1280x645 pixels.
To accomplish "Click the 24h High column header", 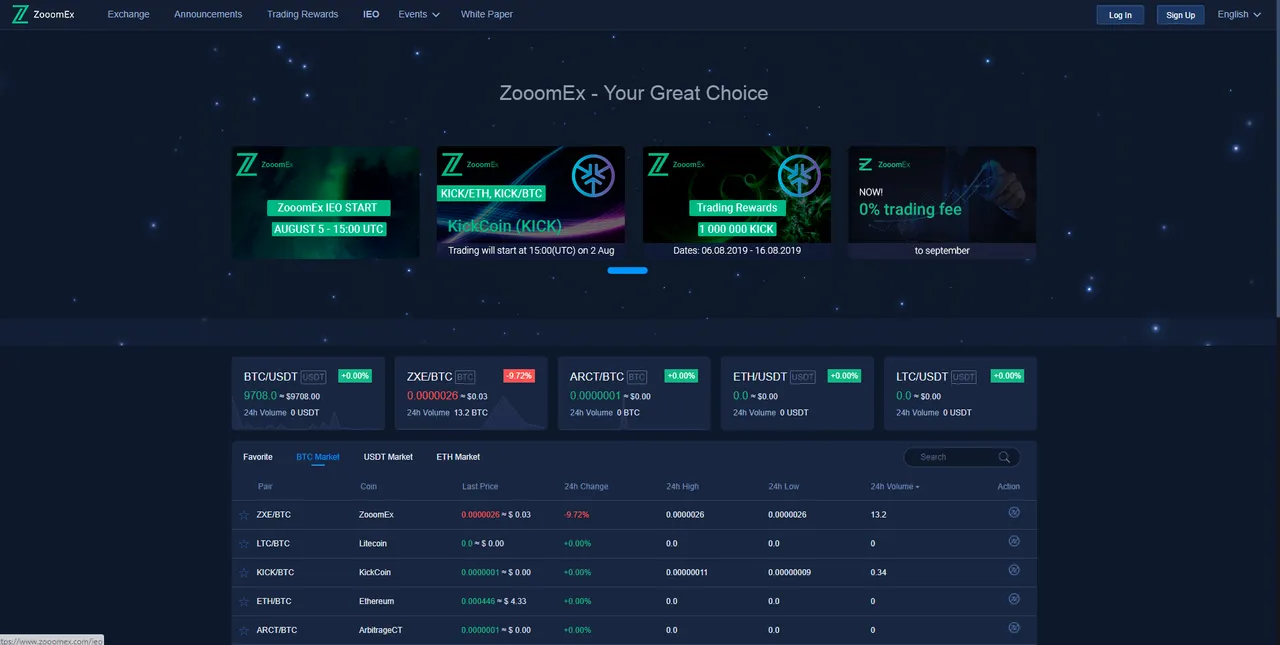I will (x=683, y=487).
